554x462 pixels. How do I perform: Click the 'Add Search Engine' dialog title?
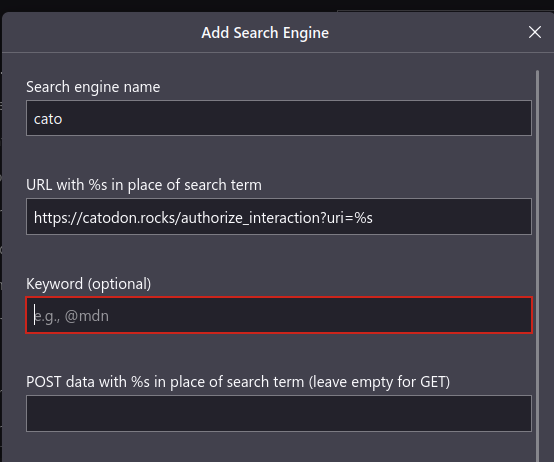[265, 33]
